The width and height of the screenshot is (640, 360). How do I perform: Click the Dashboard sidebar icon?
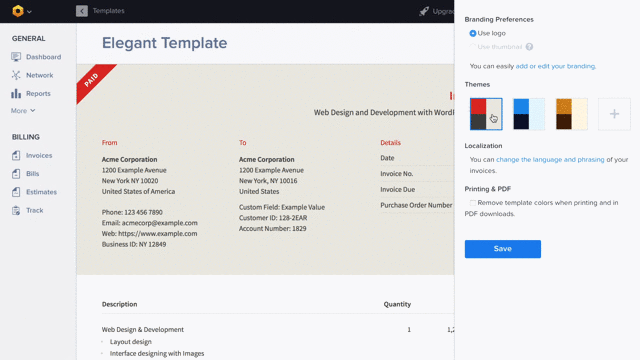(x=16, y=57)
